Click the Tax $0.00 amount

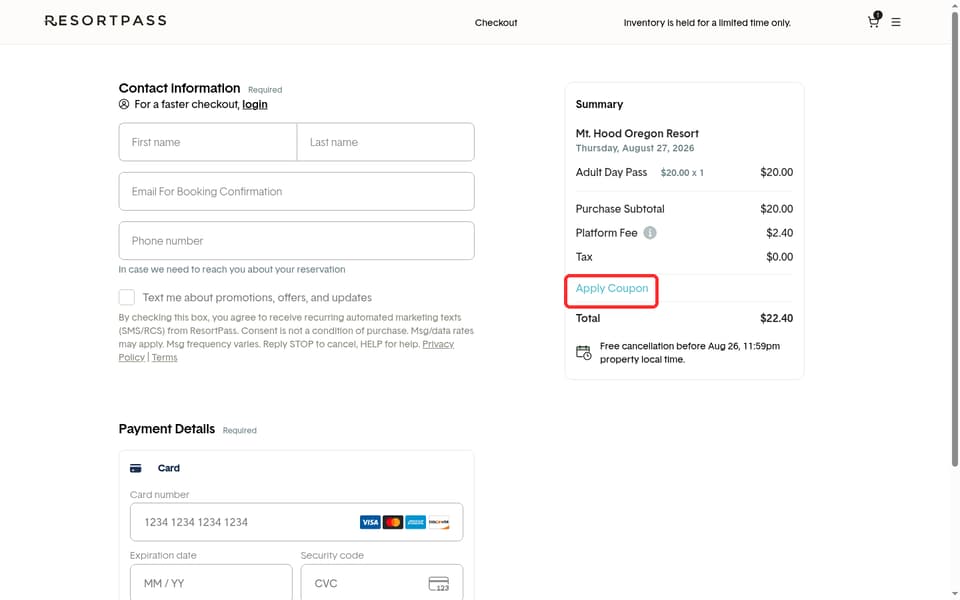779,257
